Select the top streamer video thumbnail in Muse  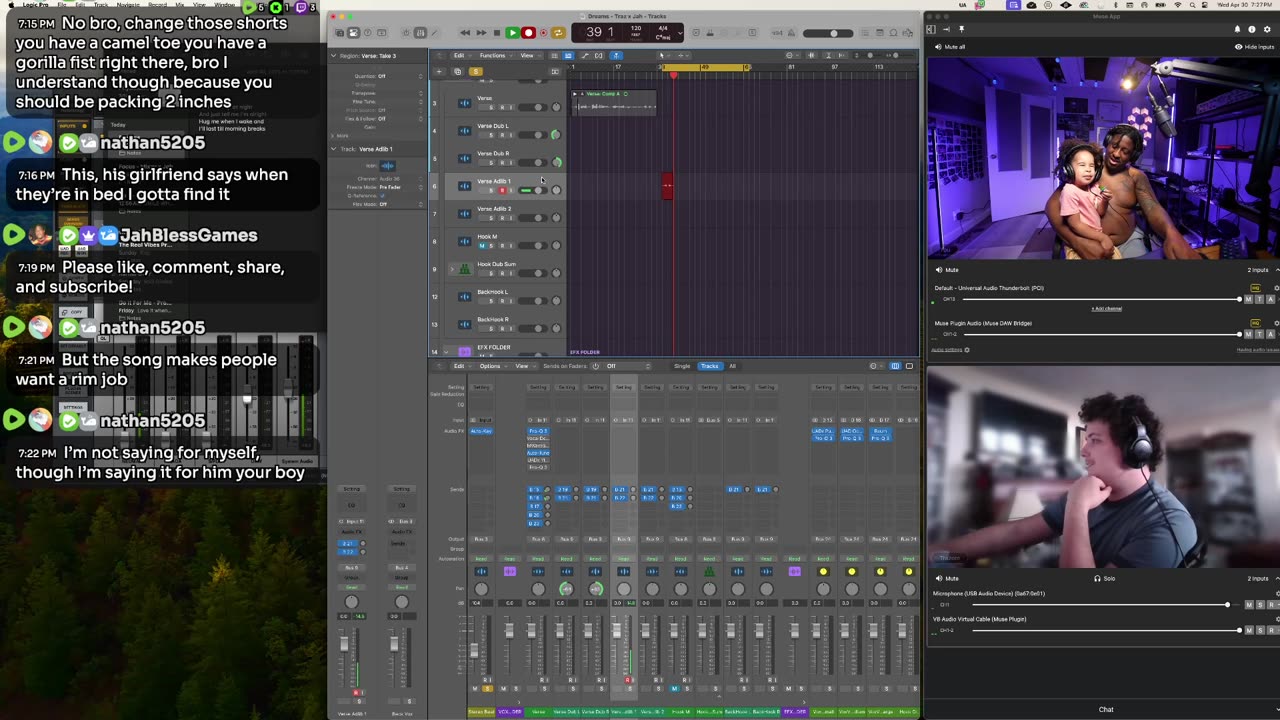1103,158
